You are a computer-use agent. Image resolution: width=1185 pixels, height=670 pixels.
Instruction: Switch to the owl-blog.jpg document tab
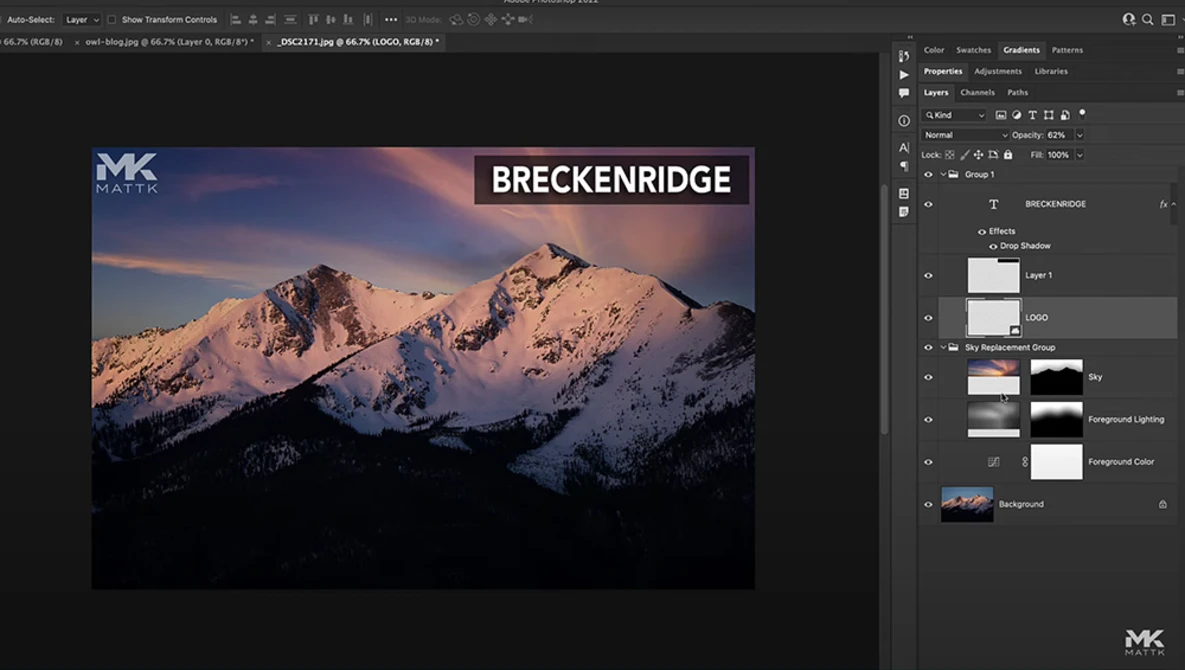(169, 42)
